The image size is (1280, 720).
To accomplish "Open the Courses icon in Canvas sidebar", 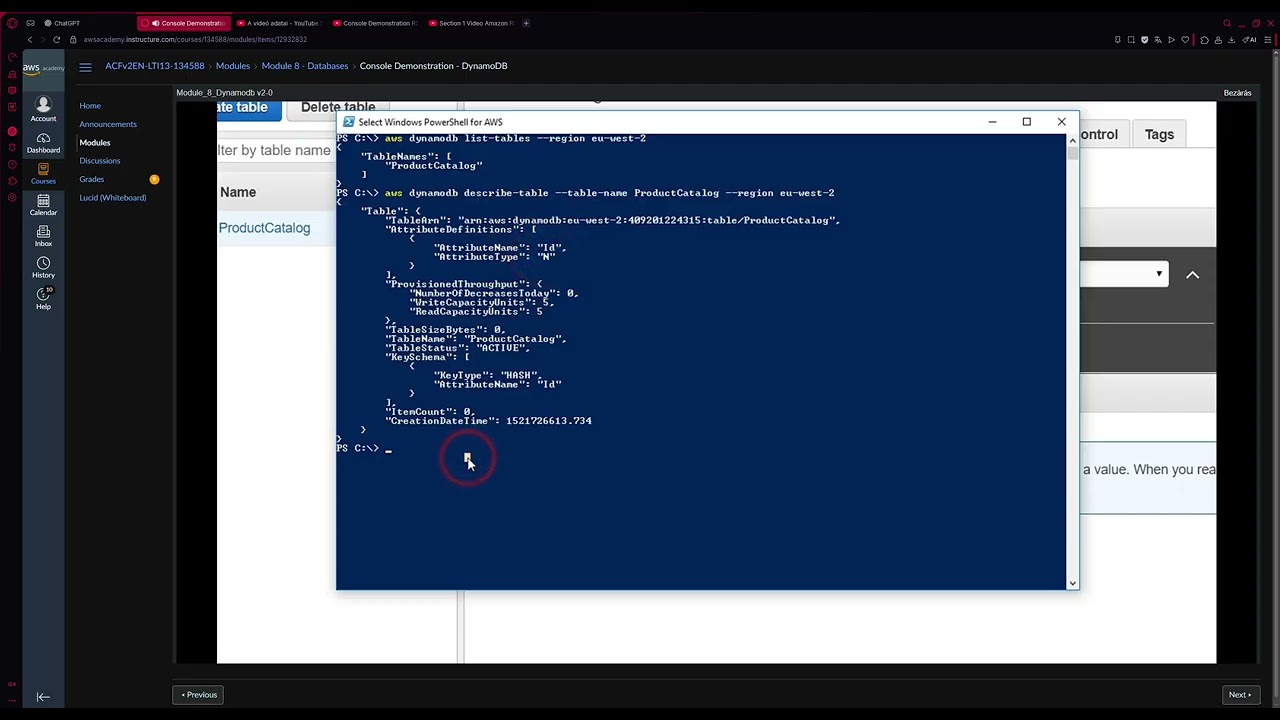I will click(x=43, y=174).
